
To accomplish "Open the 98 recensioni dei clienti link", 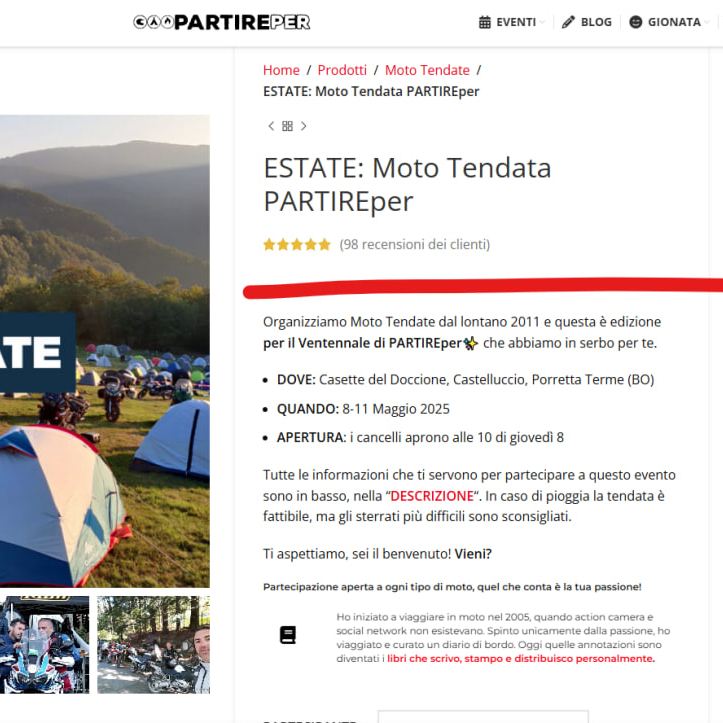I will [x=415, y=244].
